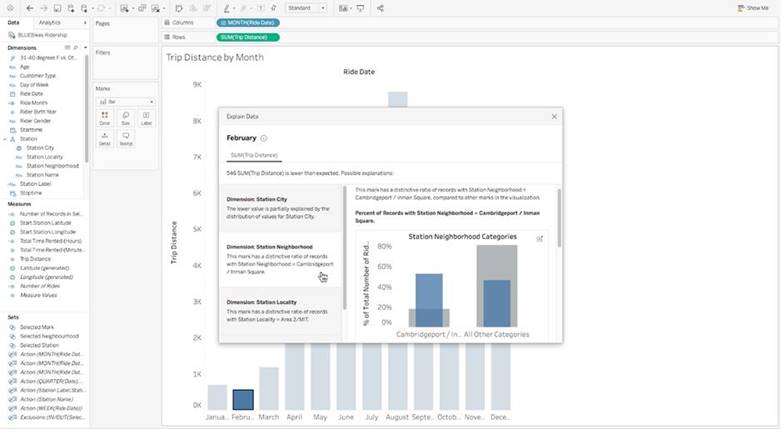This screenshot has width=781, height=429.
Task: Open the explanation chart as a new sheet
Action: tap(540, 238)
